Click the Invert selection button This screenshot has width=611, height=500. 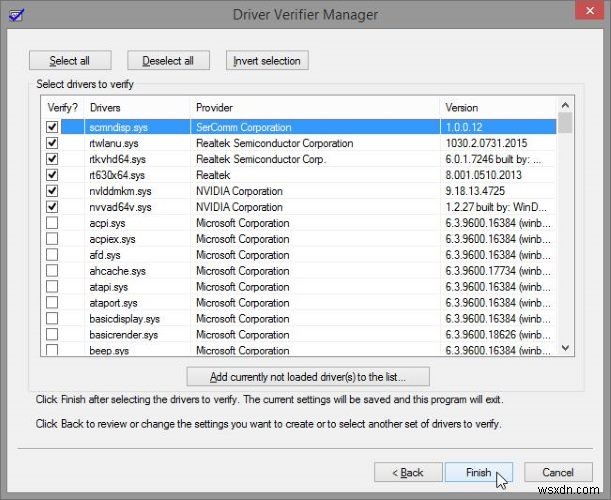pos(267,60)
